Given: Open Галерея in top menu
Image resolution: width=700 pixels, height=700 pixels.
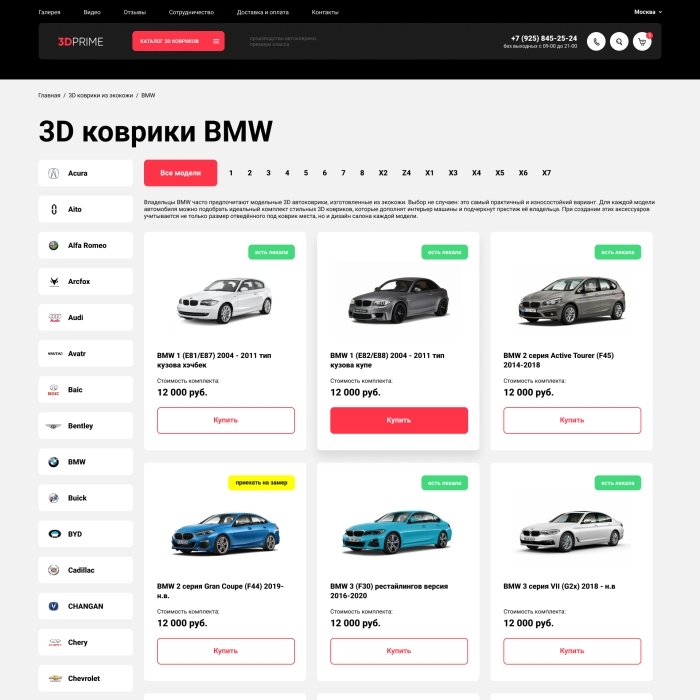Looking at the screenshot, I should coord(49,12).
